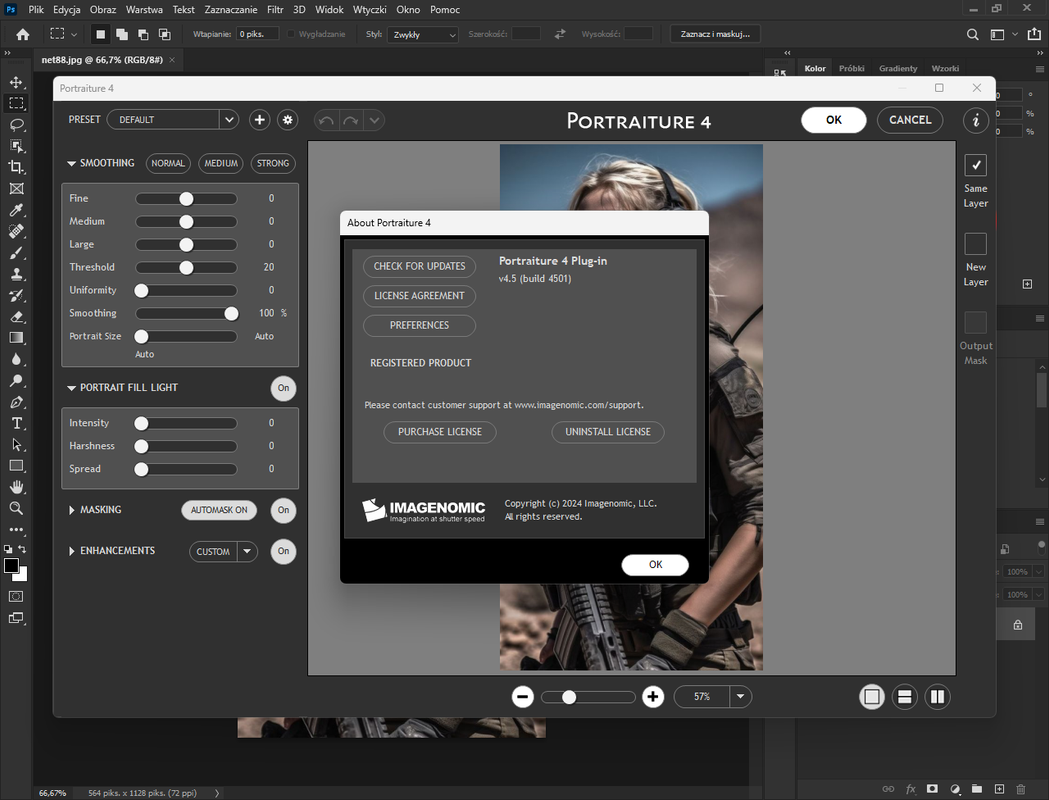Collapse the SMOOTHING section

pos(72,163)
